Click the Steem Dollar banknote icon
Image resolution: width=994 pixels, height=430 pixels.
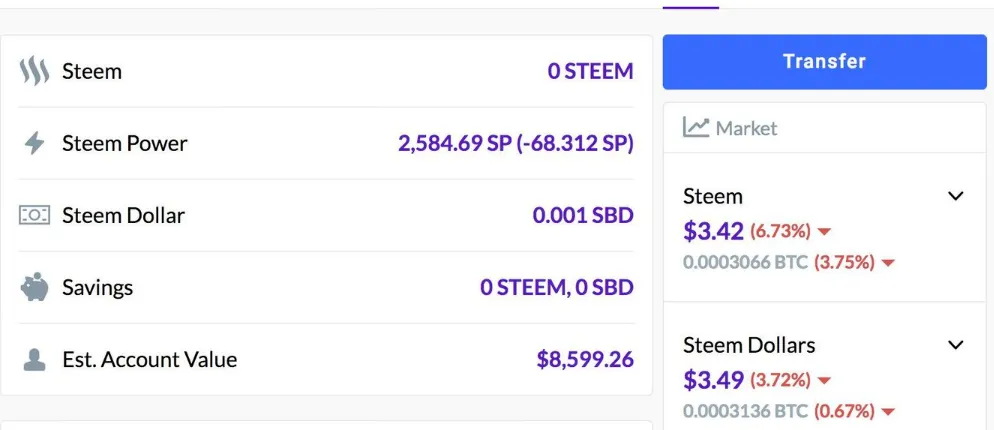[34, 216]
